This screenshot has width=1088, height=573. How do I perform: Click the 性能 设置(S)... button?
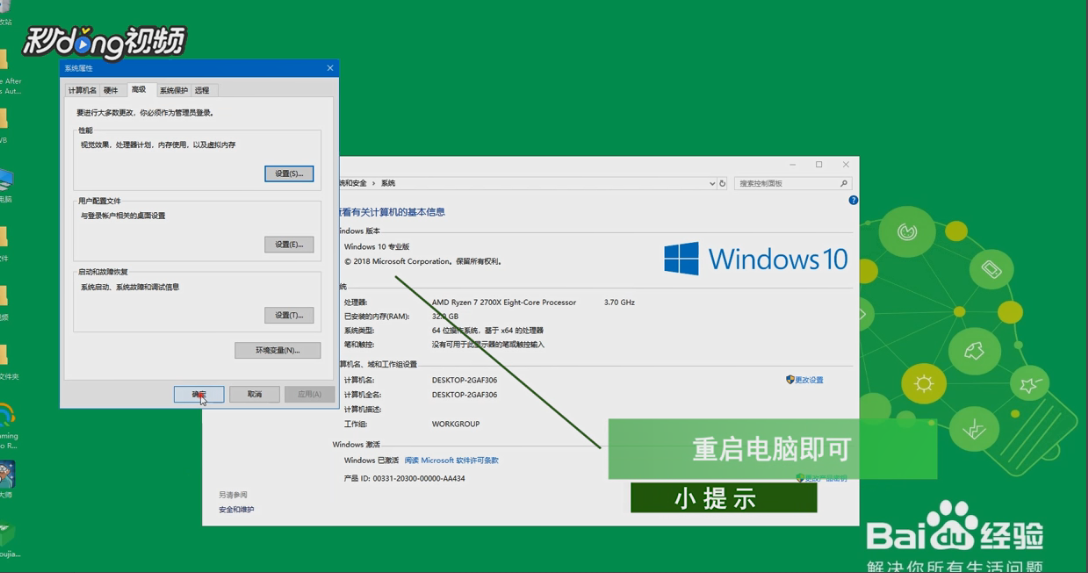click(x=289, y=173)
